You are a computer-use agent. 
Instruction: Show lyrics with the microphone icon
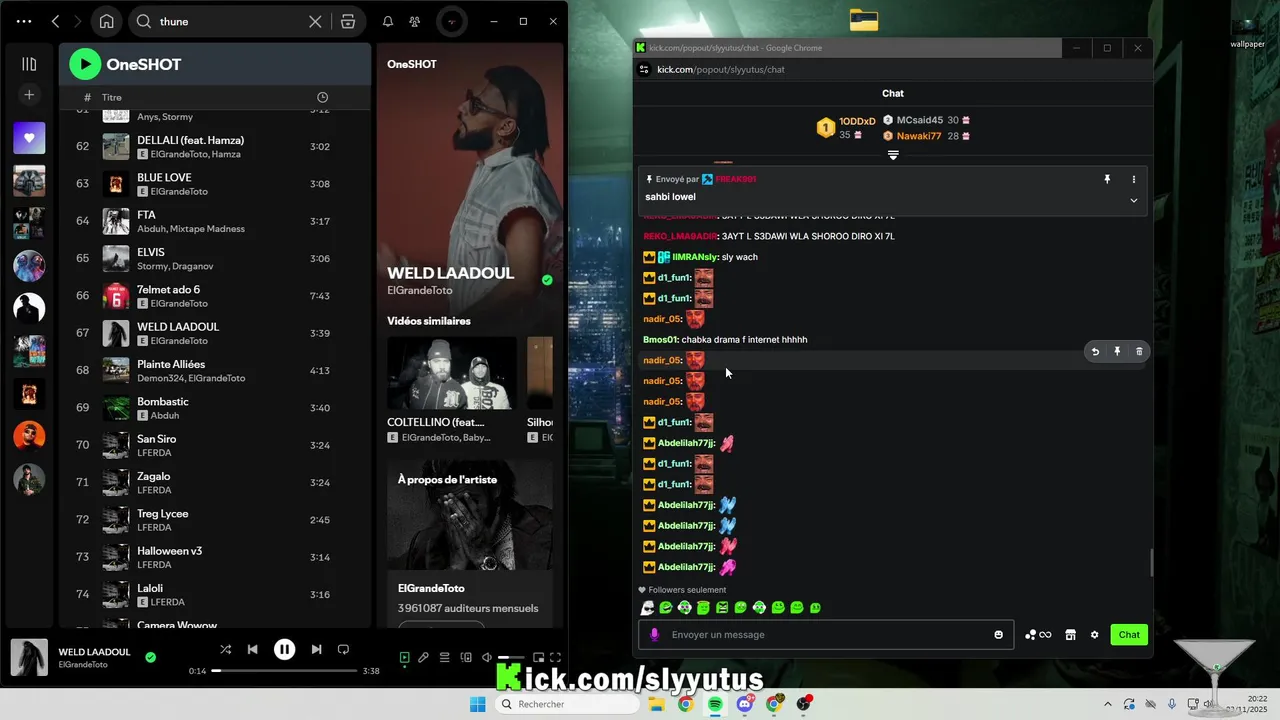(x=424, y=657)
